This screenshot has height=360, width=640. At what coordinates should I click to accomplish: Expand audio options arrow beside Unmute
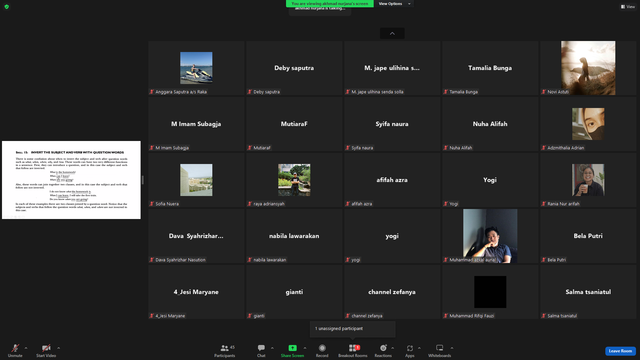click(x=26, y=348)
